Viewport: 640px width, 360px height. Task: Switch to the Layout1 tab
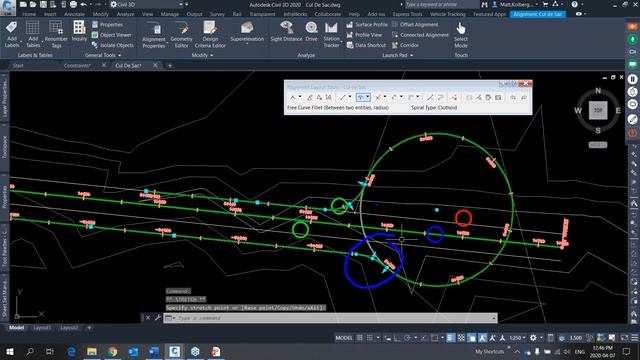pyautogui.click(x=42, y=327)
